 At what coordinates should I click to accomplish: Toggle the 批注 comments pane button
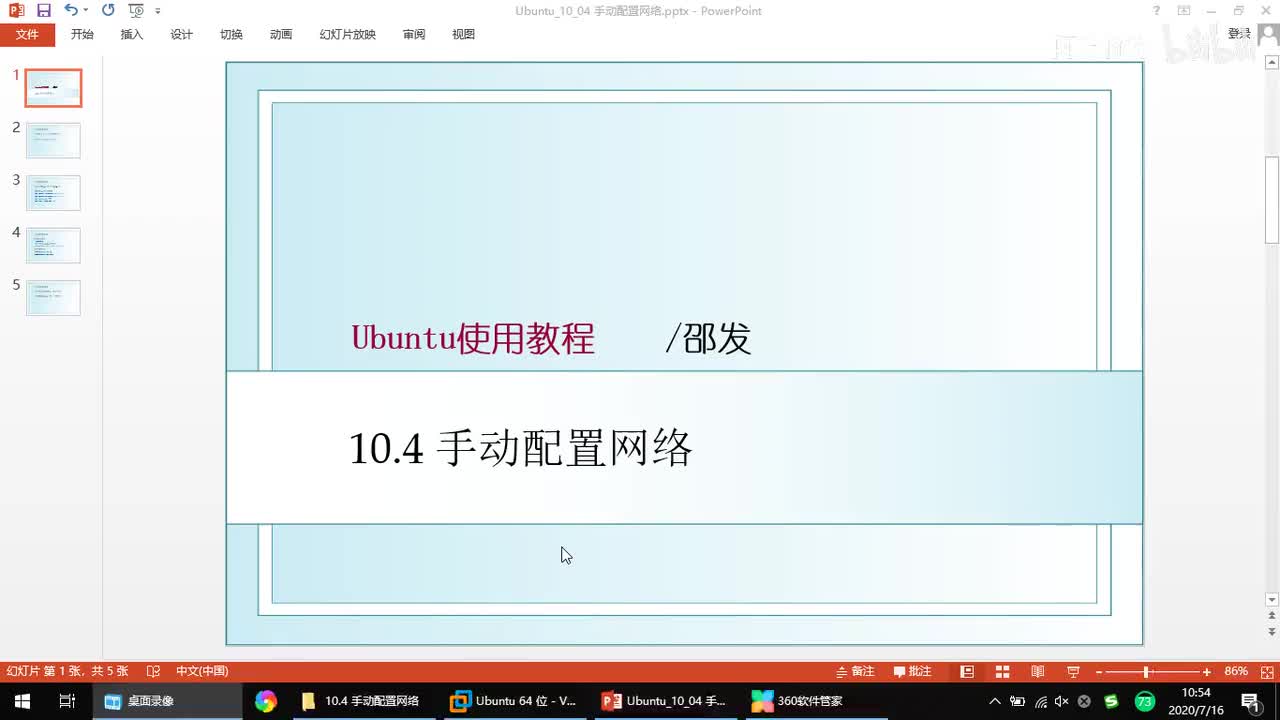pos(912,671)
